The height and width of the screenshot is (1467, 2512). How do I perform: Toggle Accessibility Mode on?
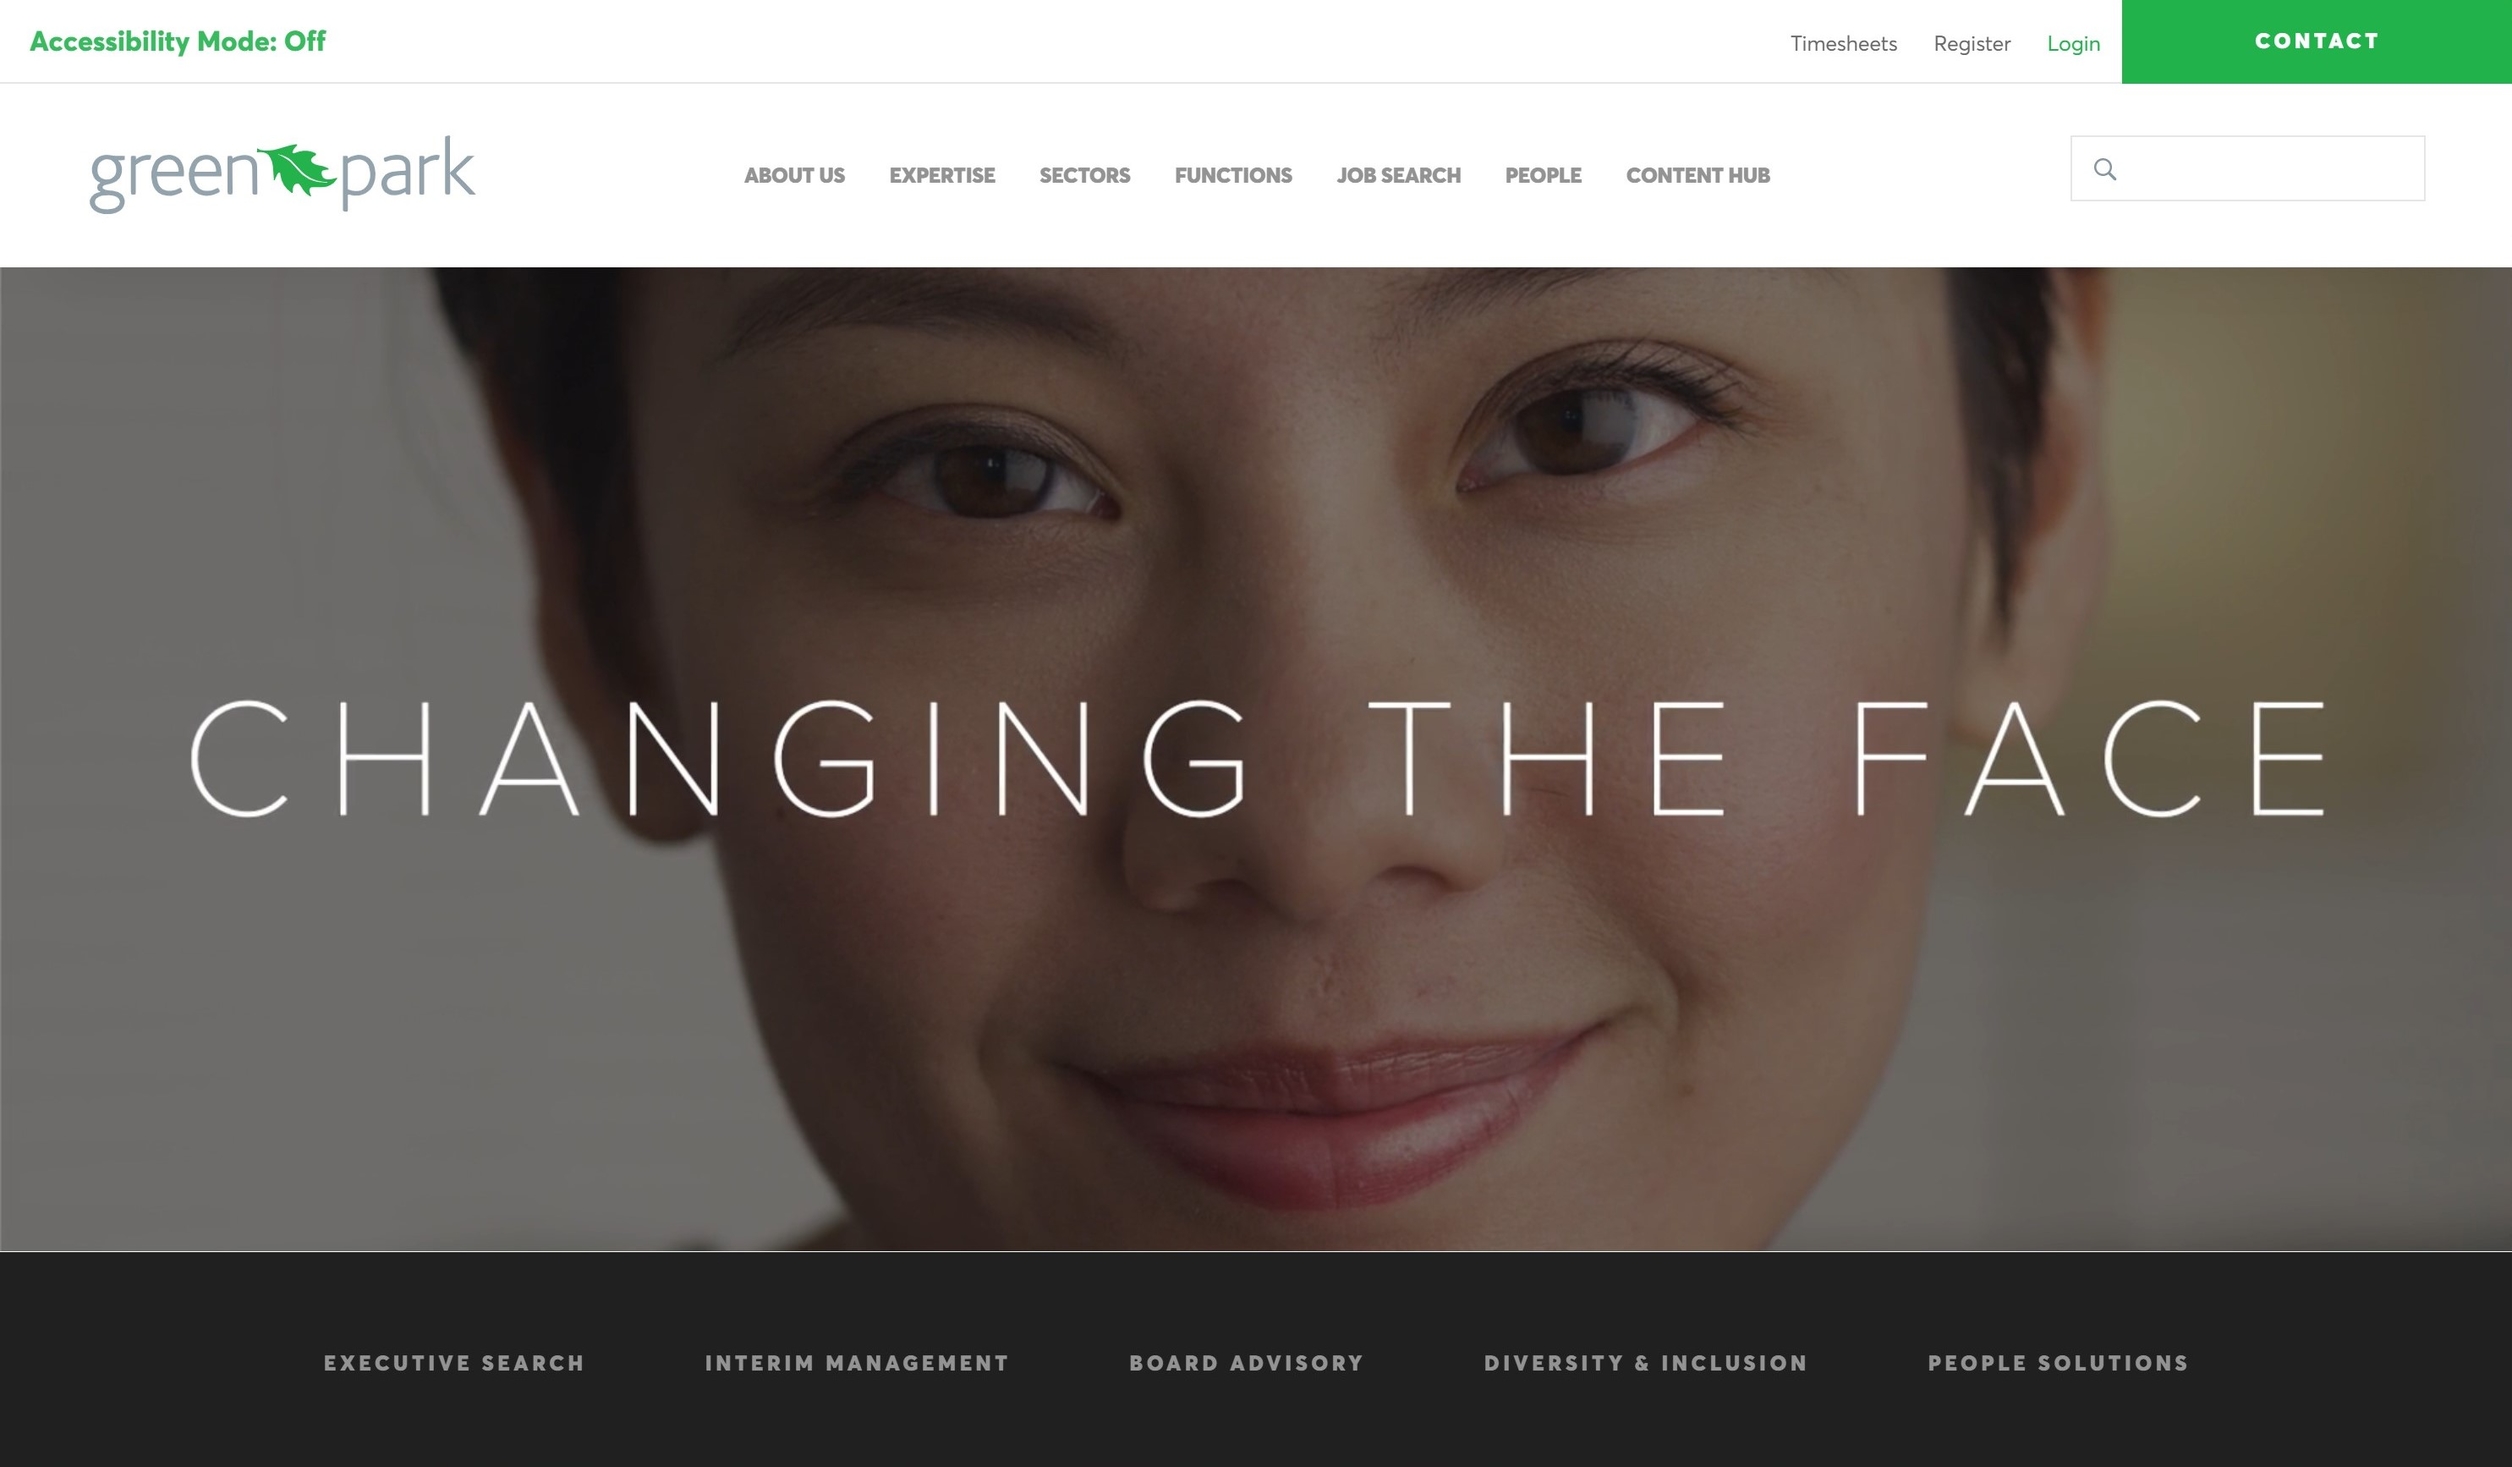click(178, 41)
